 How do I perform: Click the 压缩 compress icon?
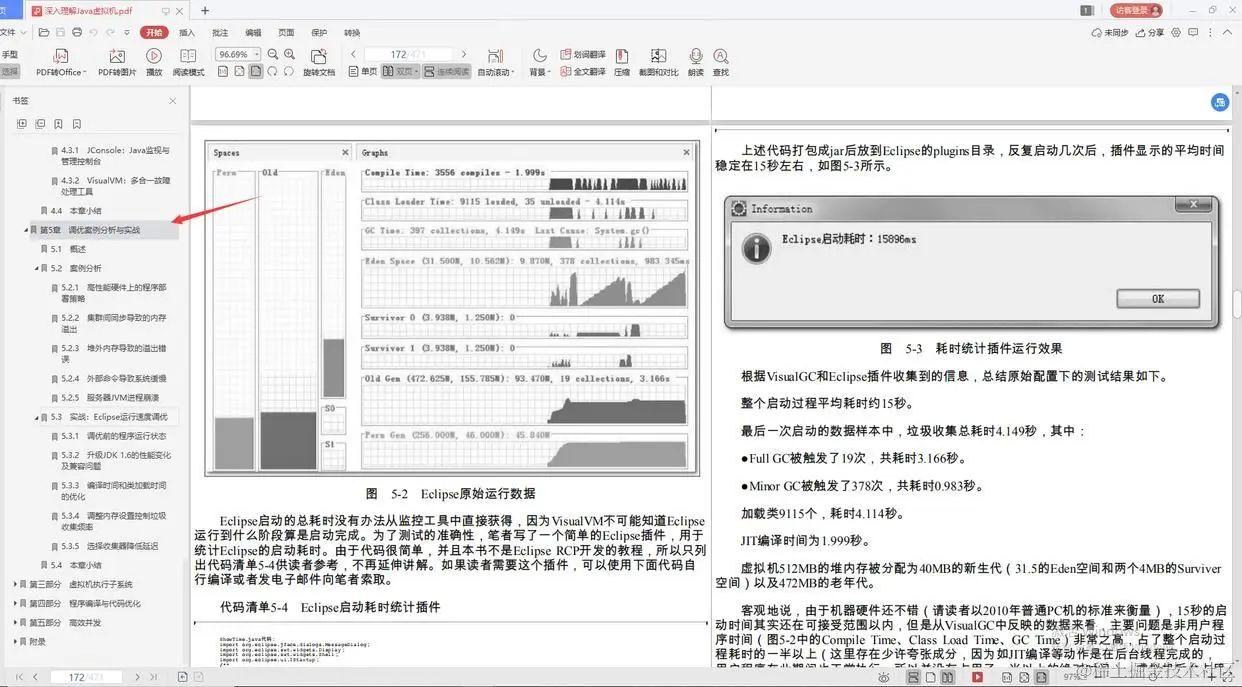coord(622,57)
